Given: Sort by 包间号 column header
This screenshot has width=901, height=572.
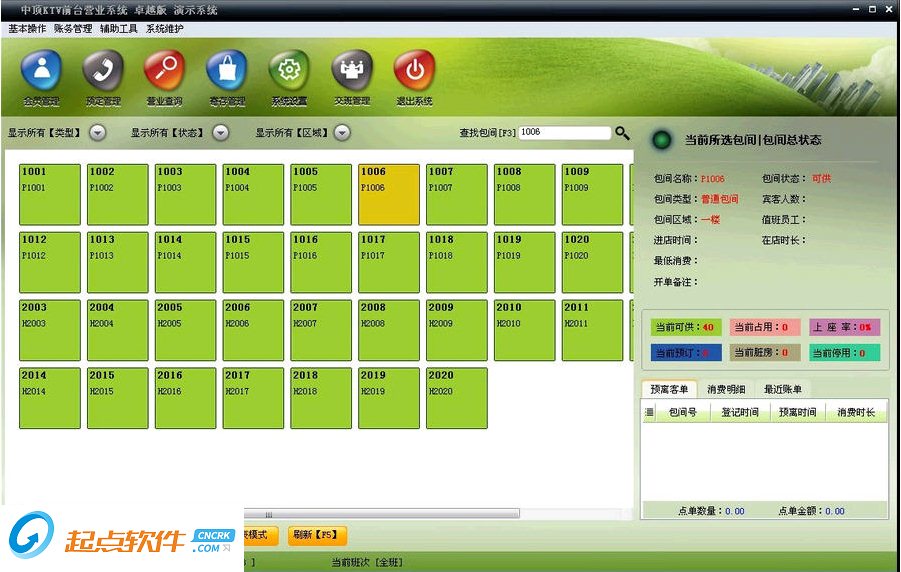Looking at the screenshot, I should 683,412.
